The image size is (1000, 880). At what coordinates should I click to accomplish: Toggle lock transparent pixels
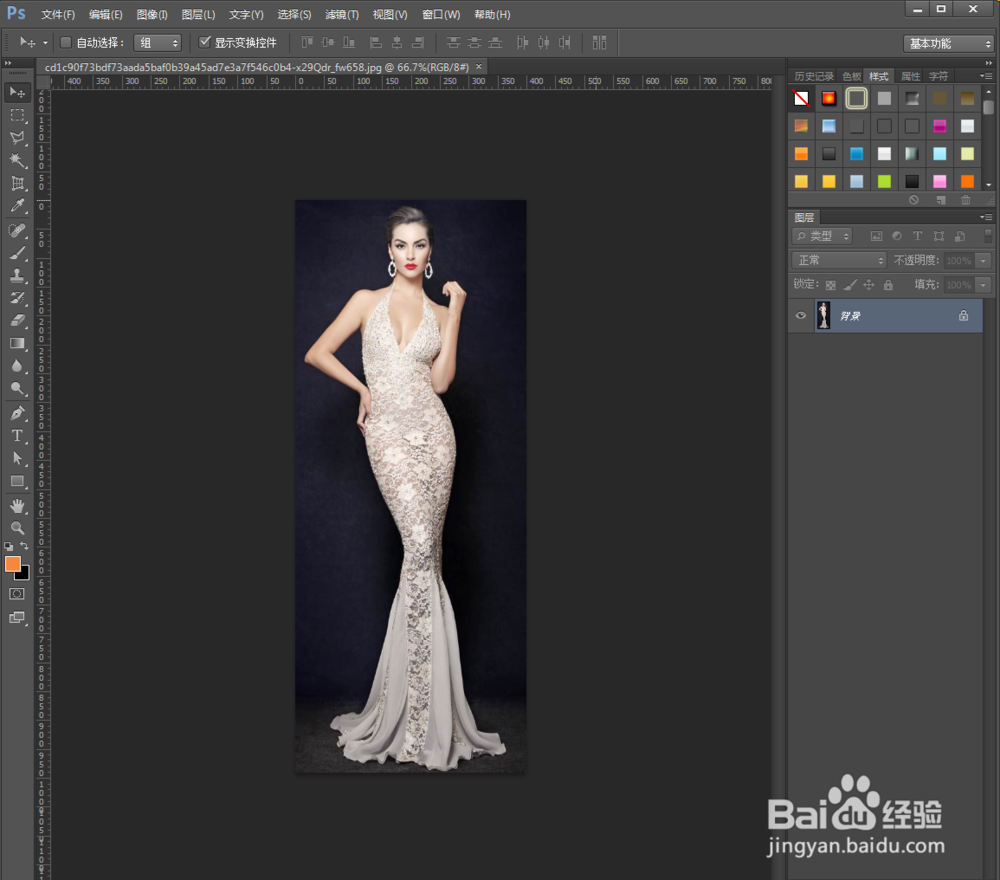830,285
